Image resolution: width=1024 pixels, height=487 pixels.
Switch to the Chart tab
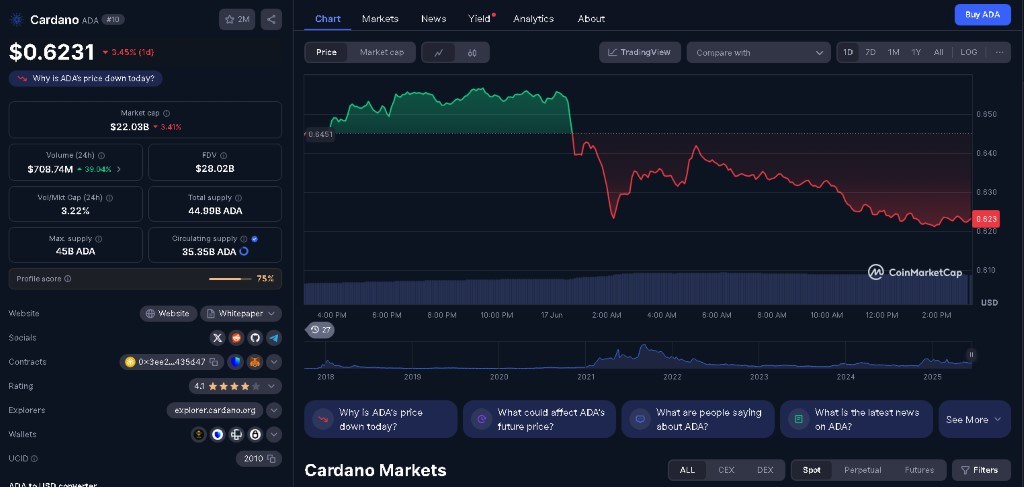[x=328, y=18]
